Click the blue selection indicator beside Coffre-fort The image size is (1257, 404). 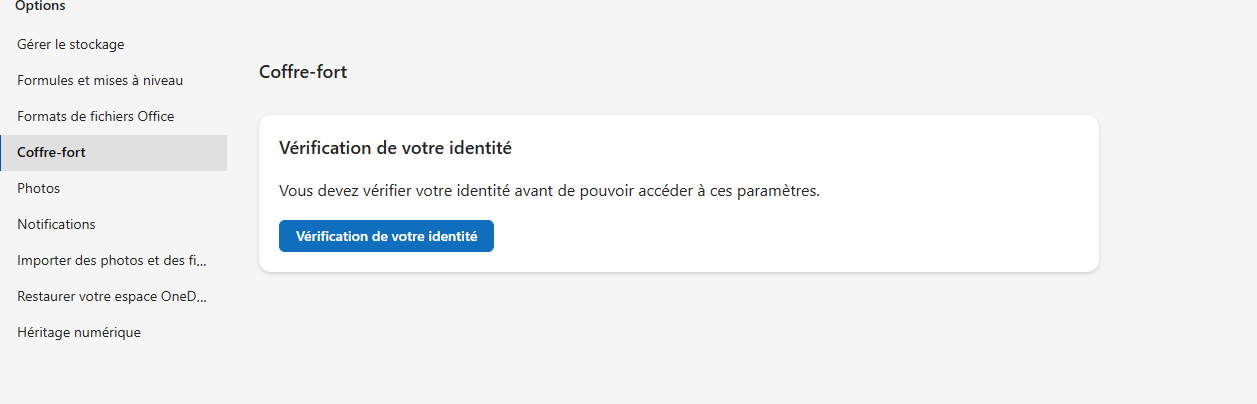[x=1, y=152]
